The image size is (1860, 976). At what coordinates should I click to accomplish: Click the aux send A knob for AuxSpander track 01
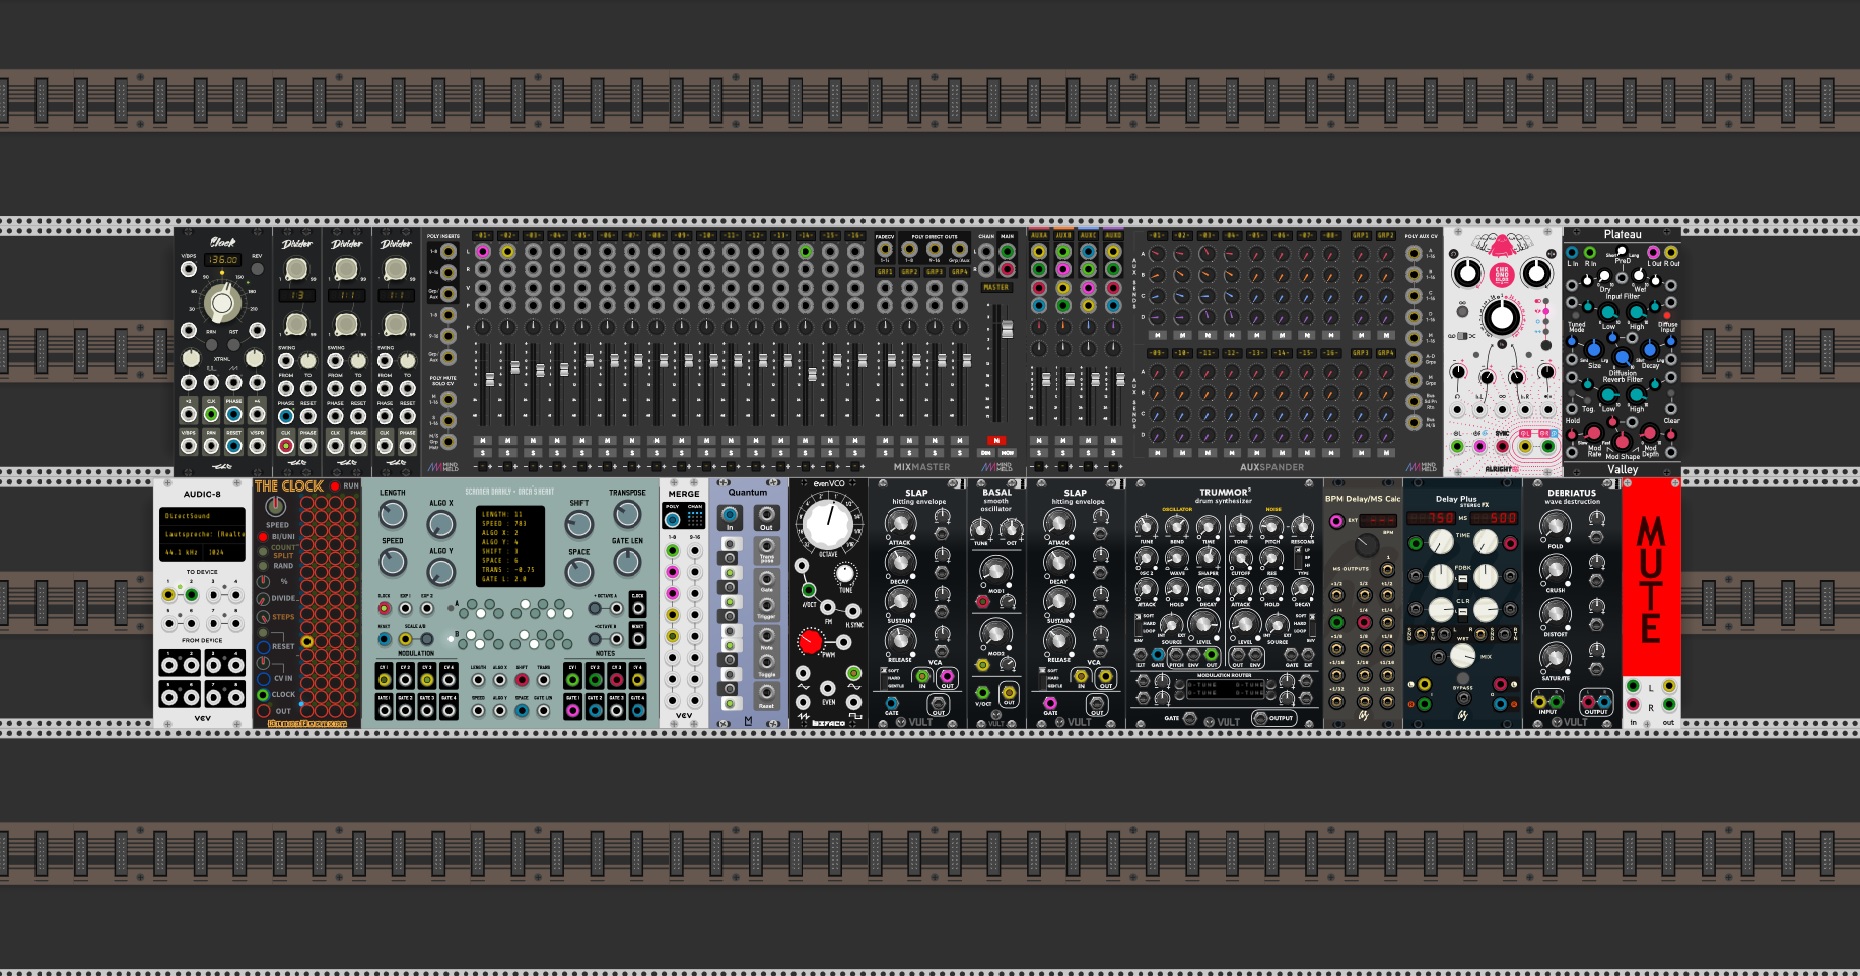tap(1157, 253)
